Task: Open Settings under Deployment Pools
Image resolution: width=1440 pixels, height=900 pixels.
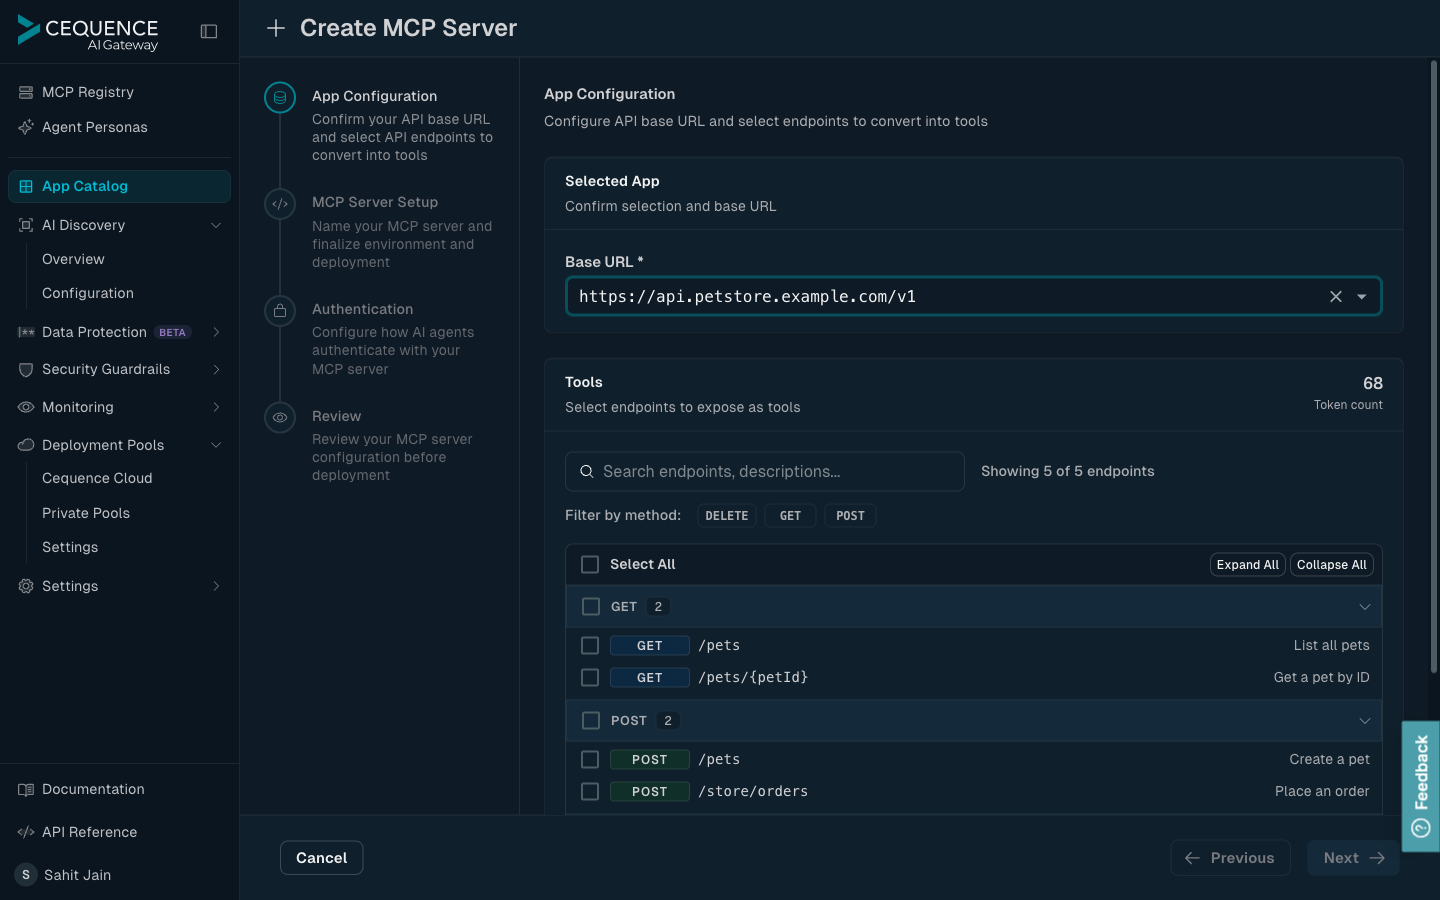Action: (x=70, y=547)
